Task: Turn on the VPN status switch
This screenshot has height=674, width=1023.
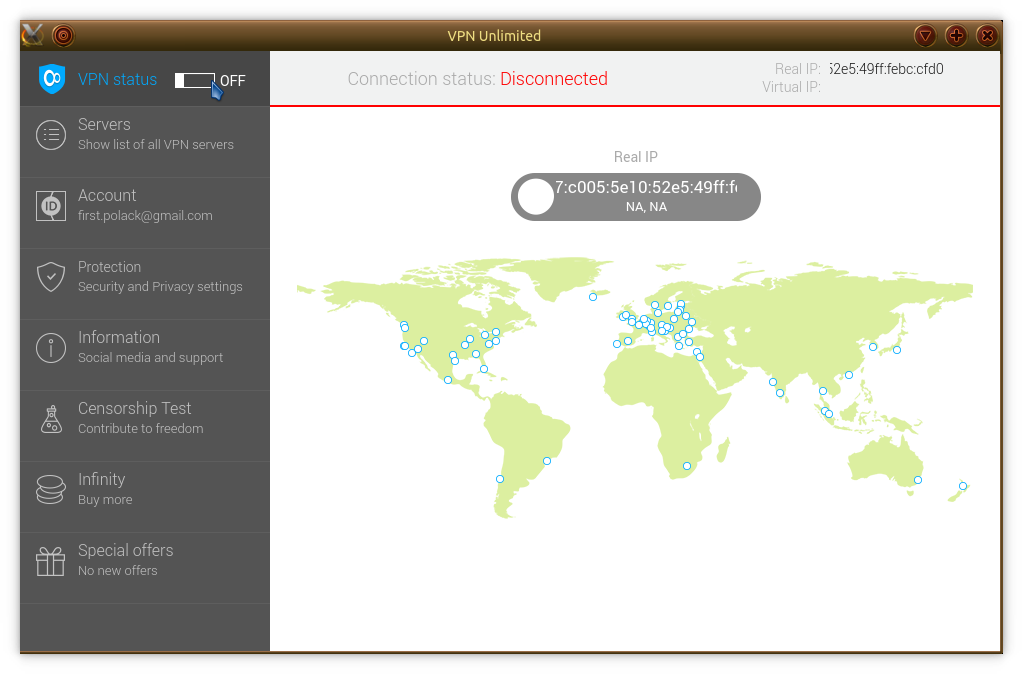Action: tap(194, 80)
